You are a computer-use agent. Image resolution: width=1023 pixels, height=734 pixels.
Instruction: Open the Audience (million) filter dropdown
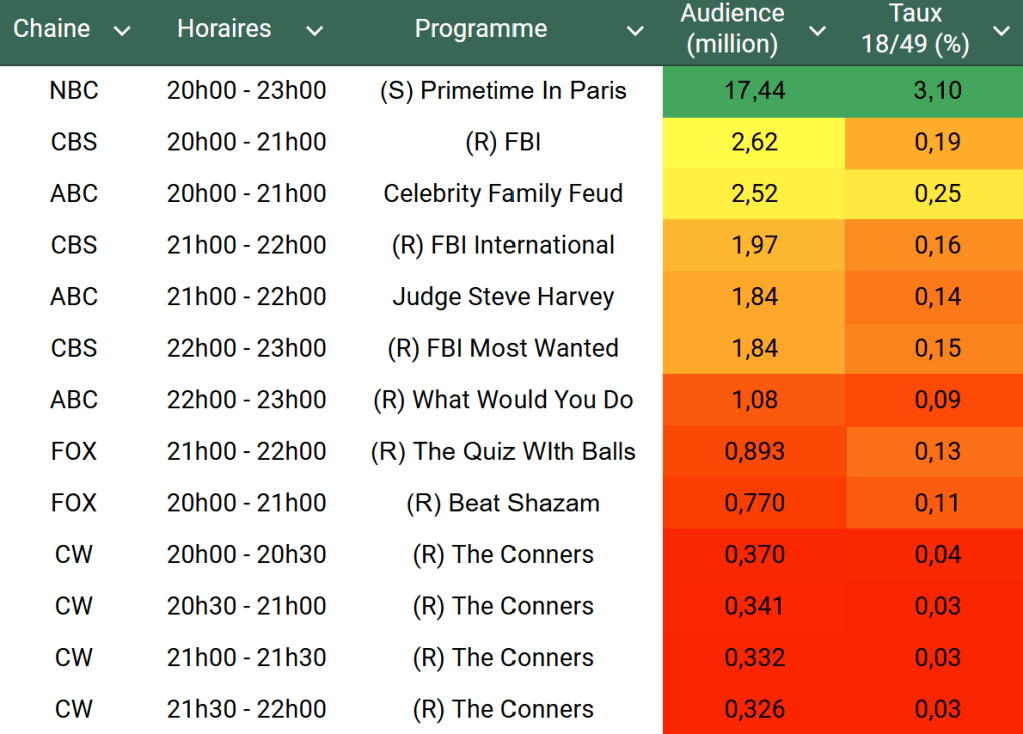[817, 31]
